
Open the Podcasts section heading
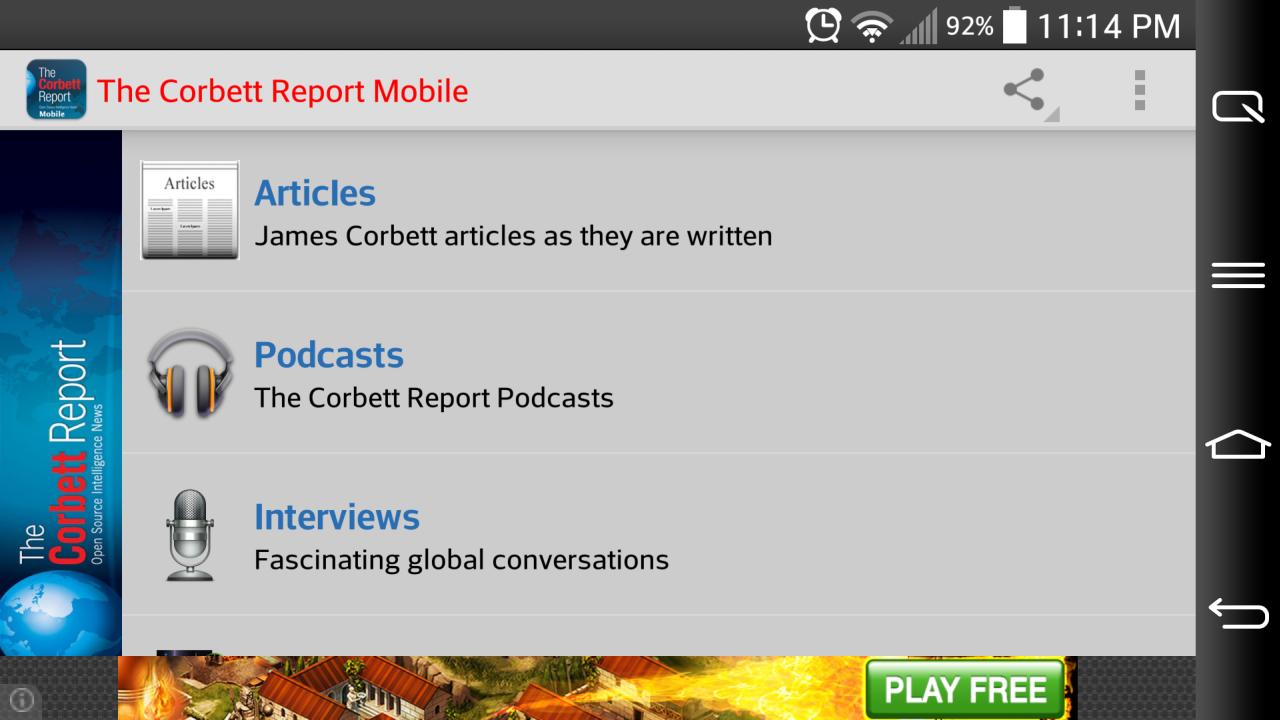coord(329,354)
